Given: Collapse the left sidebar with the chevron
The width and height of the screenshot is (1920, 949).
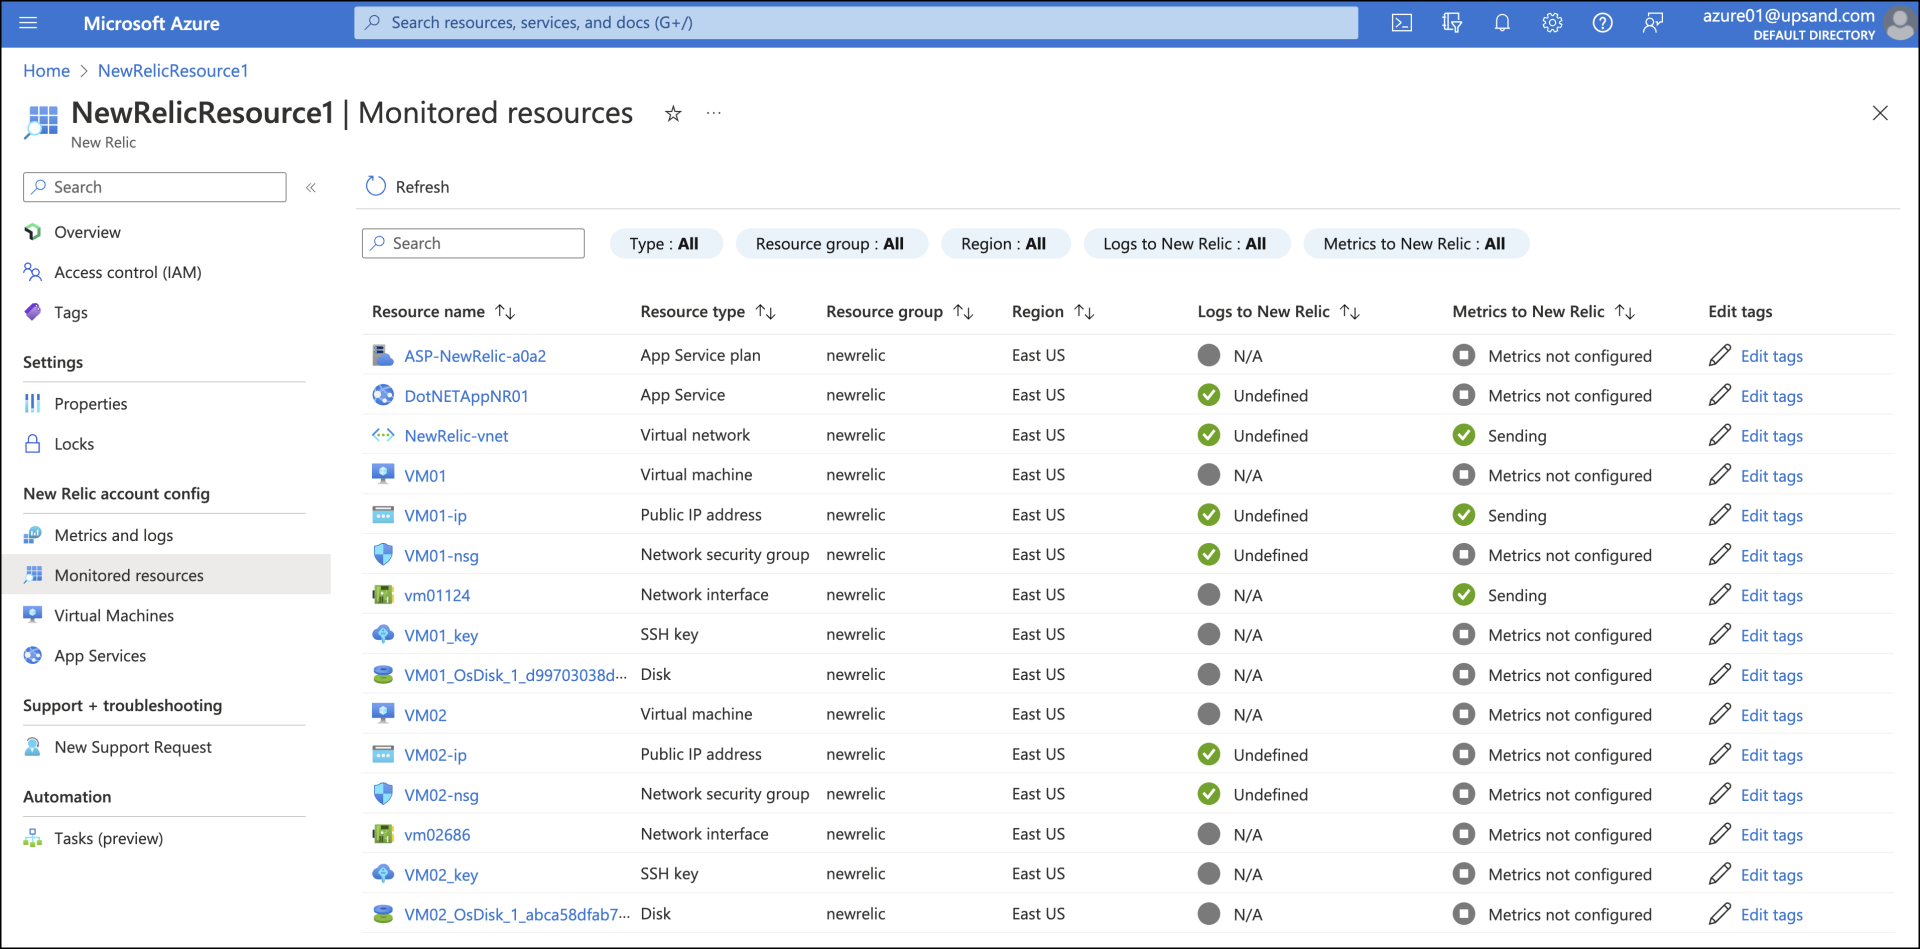Looking at the screenshot, I should click(x=311, y=187).
